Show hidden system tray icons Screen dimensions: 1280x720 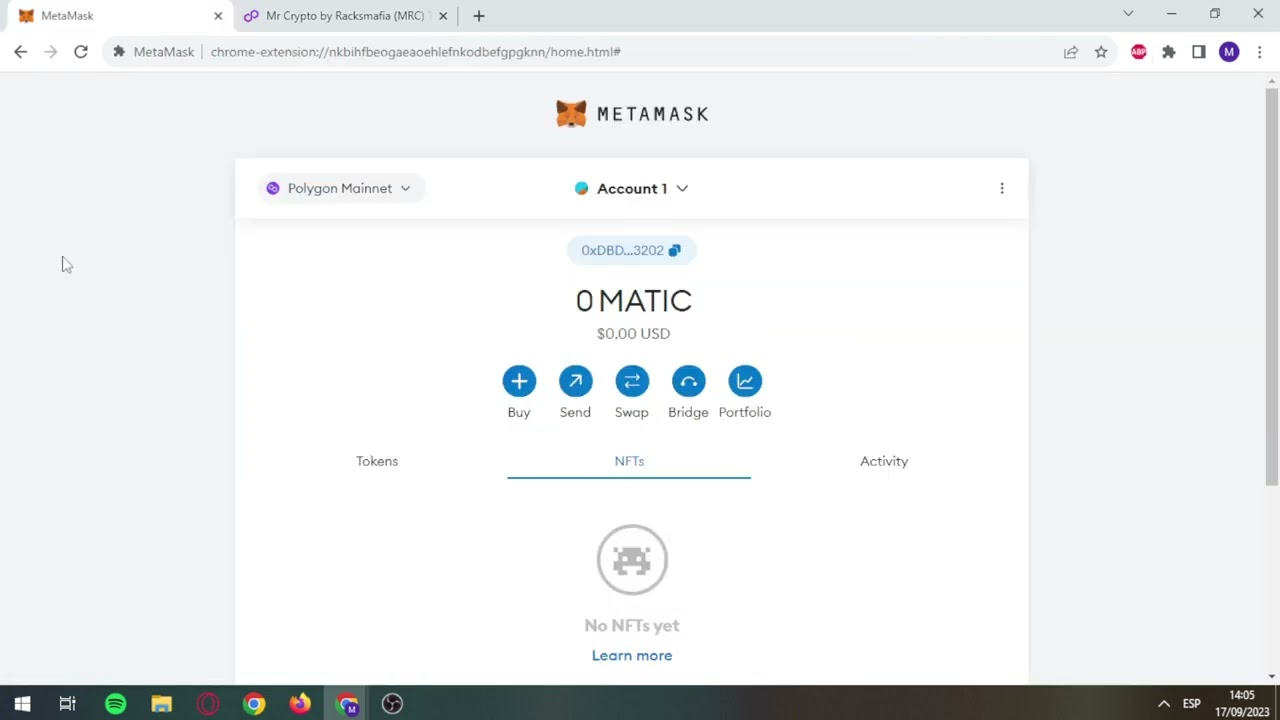point(1163,704)
